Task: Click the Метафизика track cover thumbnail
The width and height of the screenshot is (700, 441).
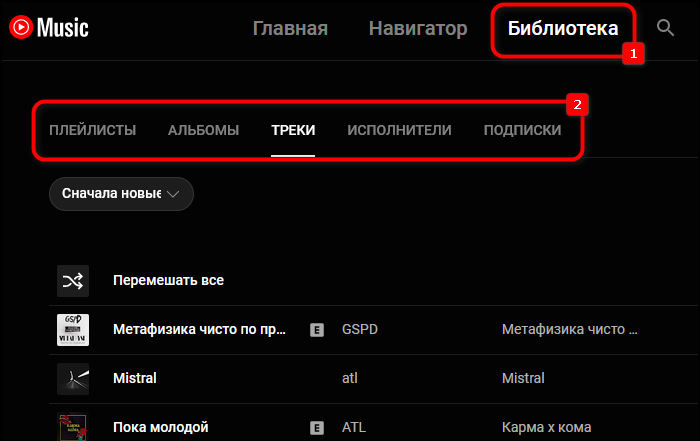Action: (x=73, y=330)
